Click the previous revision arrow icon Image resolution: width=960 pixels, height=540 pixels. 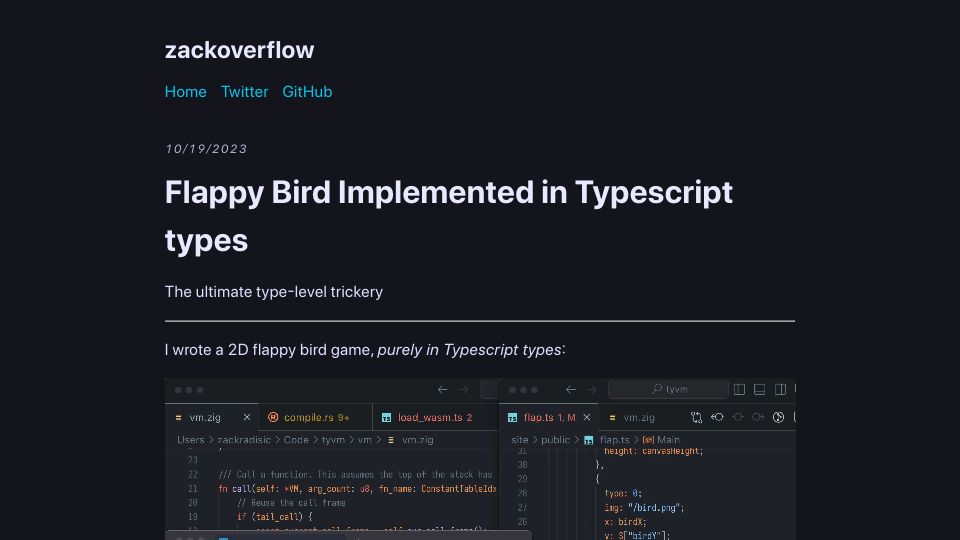pyautogui.click(x=717, y=418)
